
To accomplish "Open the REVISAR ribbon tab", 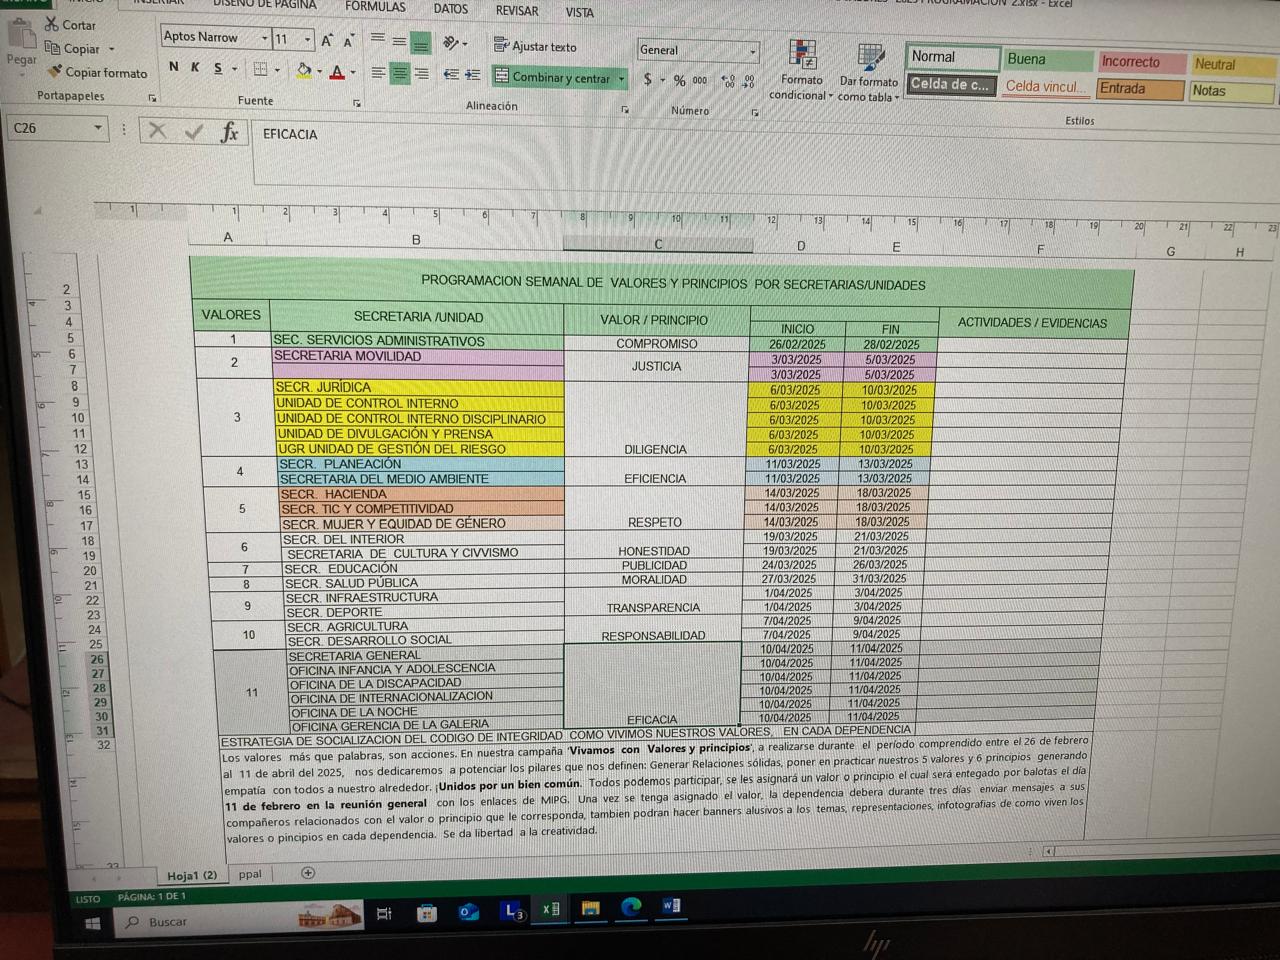I will 517,11.
